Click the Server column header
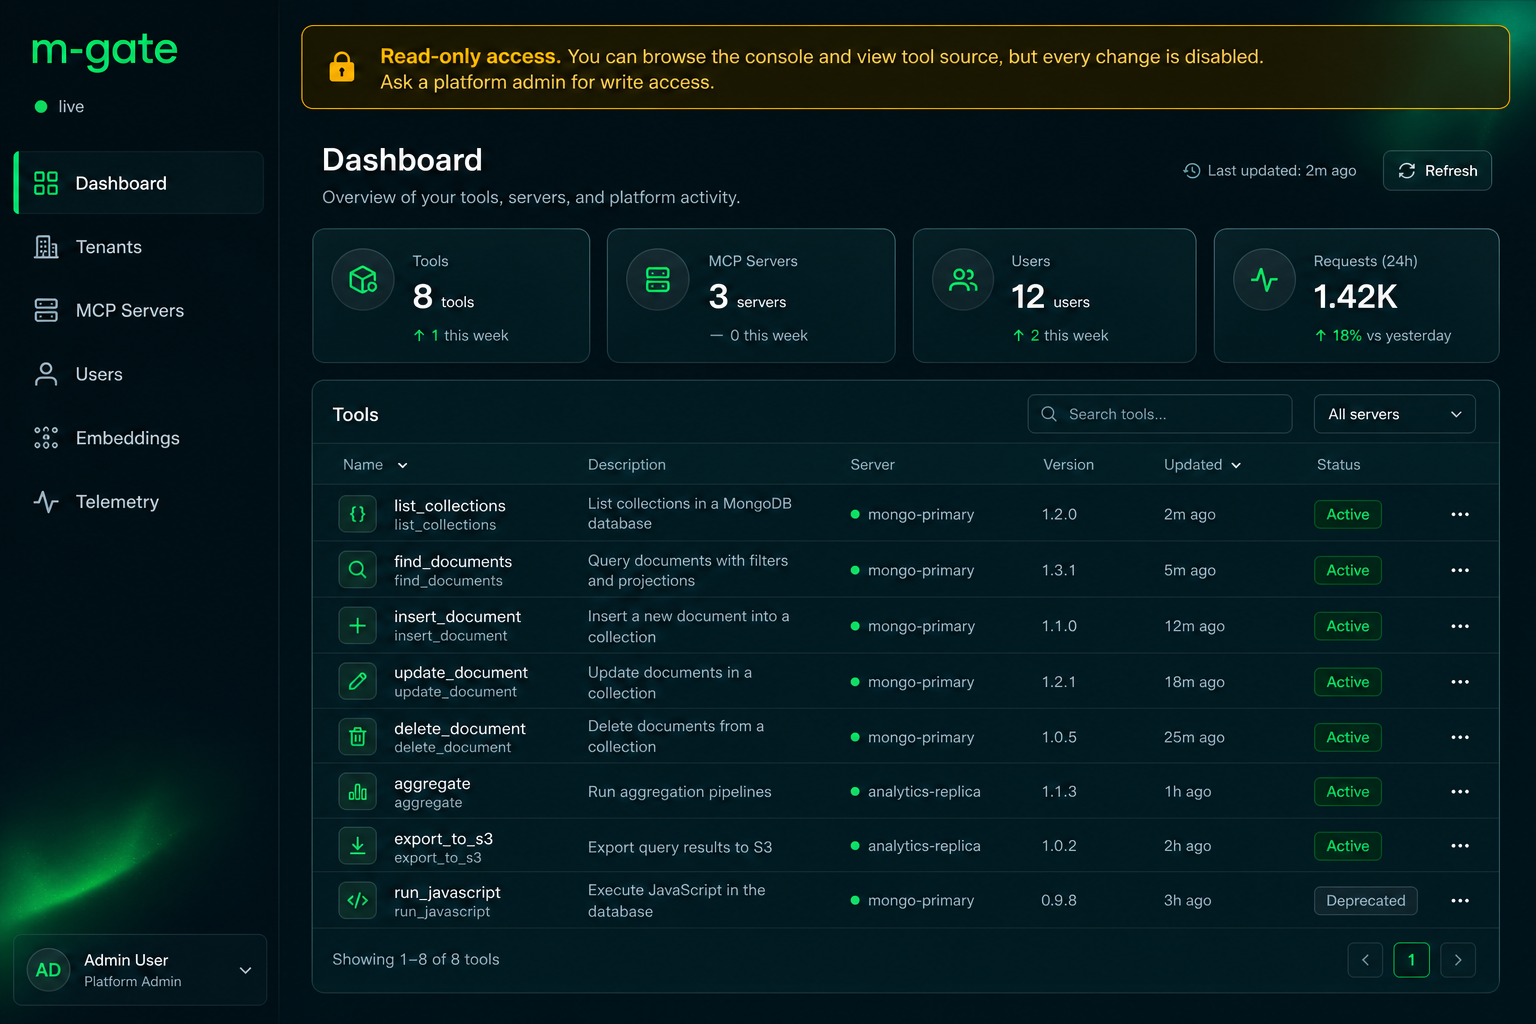Viewport: 1536px width, 1024px height. click(x=872, y=465)
